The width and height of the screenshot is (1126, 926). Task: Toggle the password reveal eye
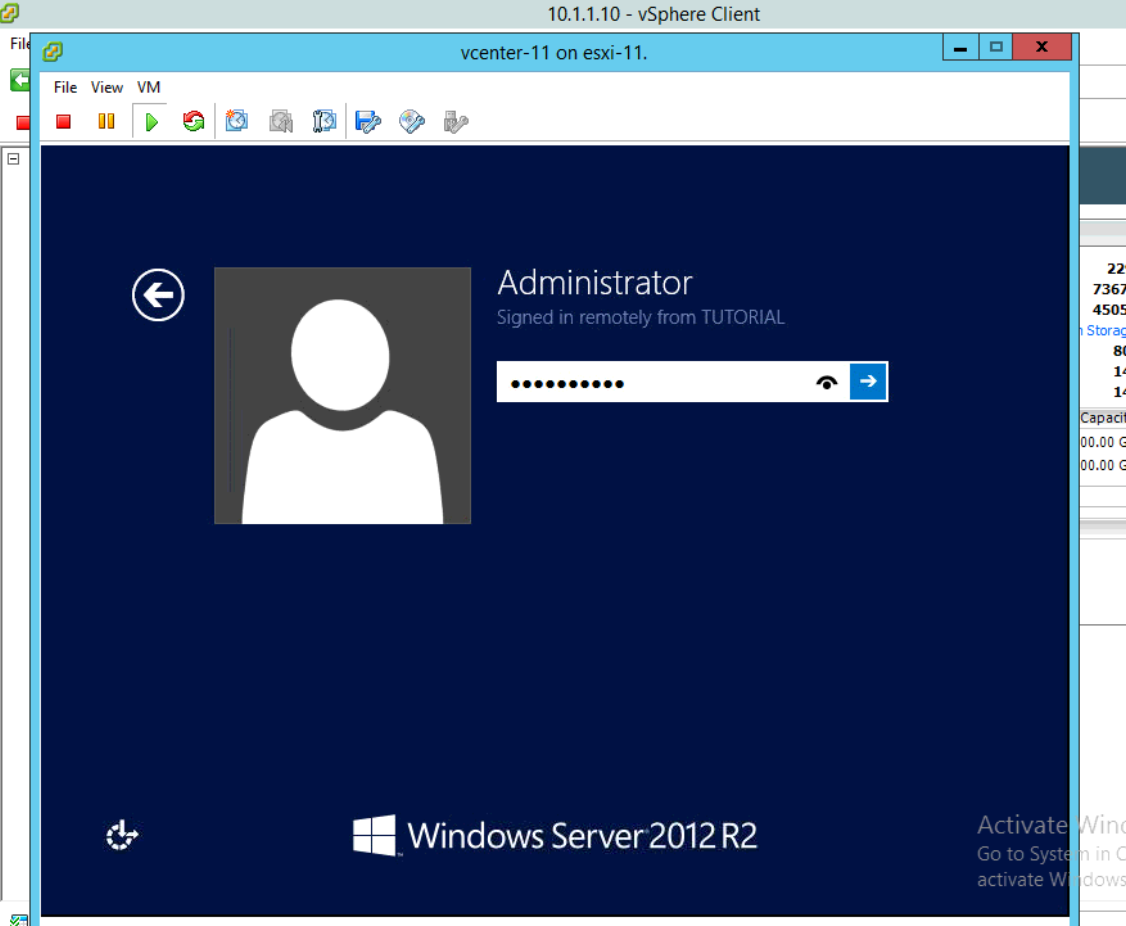pyautogui.click(x=826, y=382)
